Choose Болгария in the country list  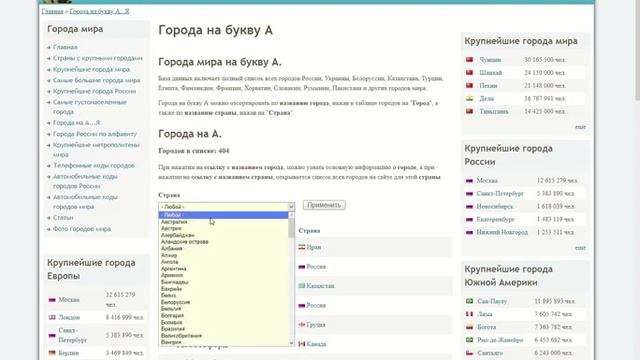coord(172,316)
